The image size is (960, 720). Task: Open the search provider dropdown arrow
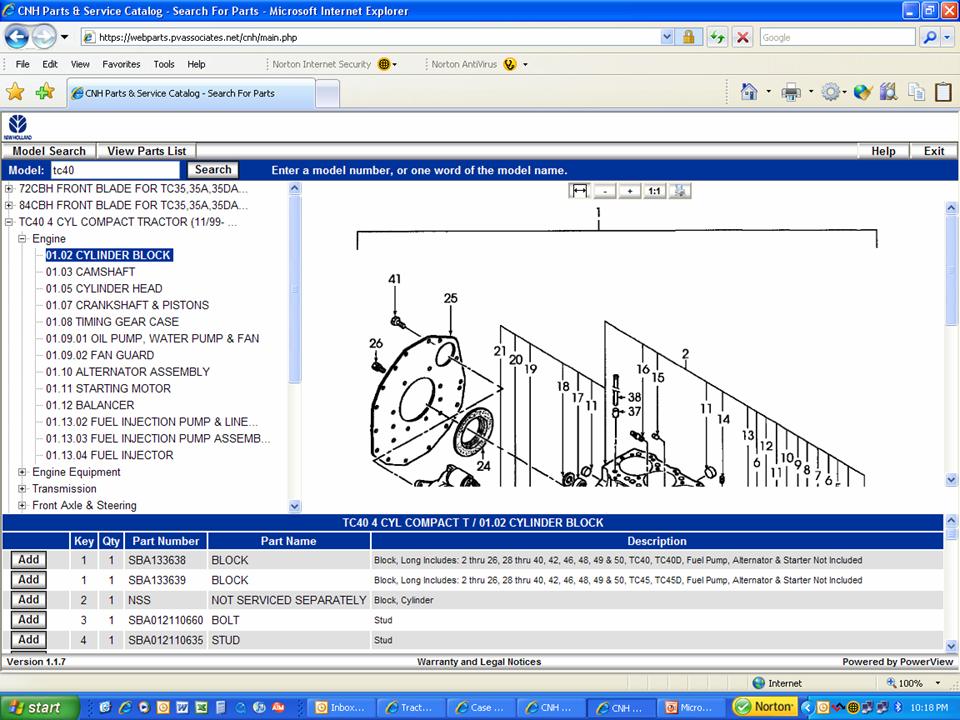947,37
